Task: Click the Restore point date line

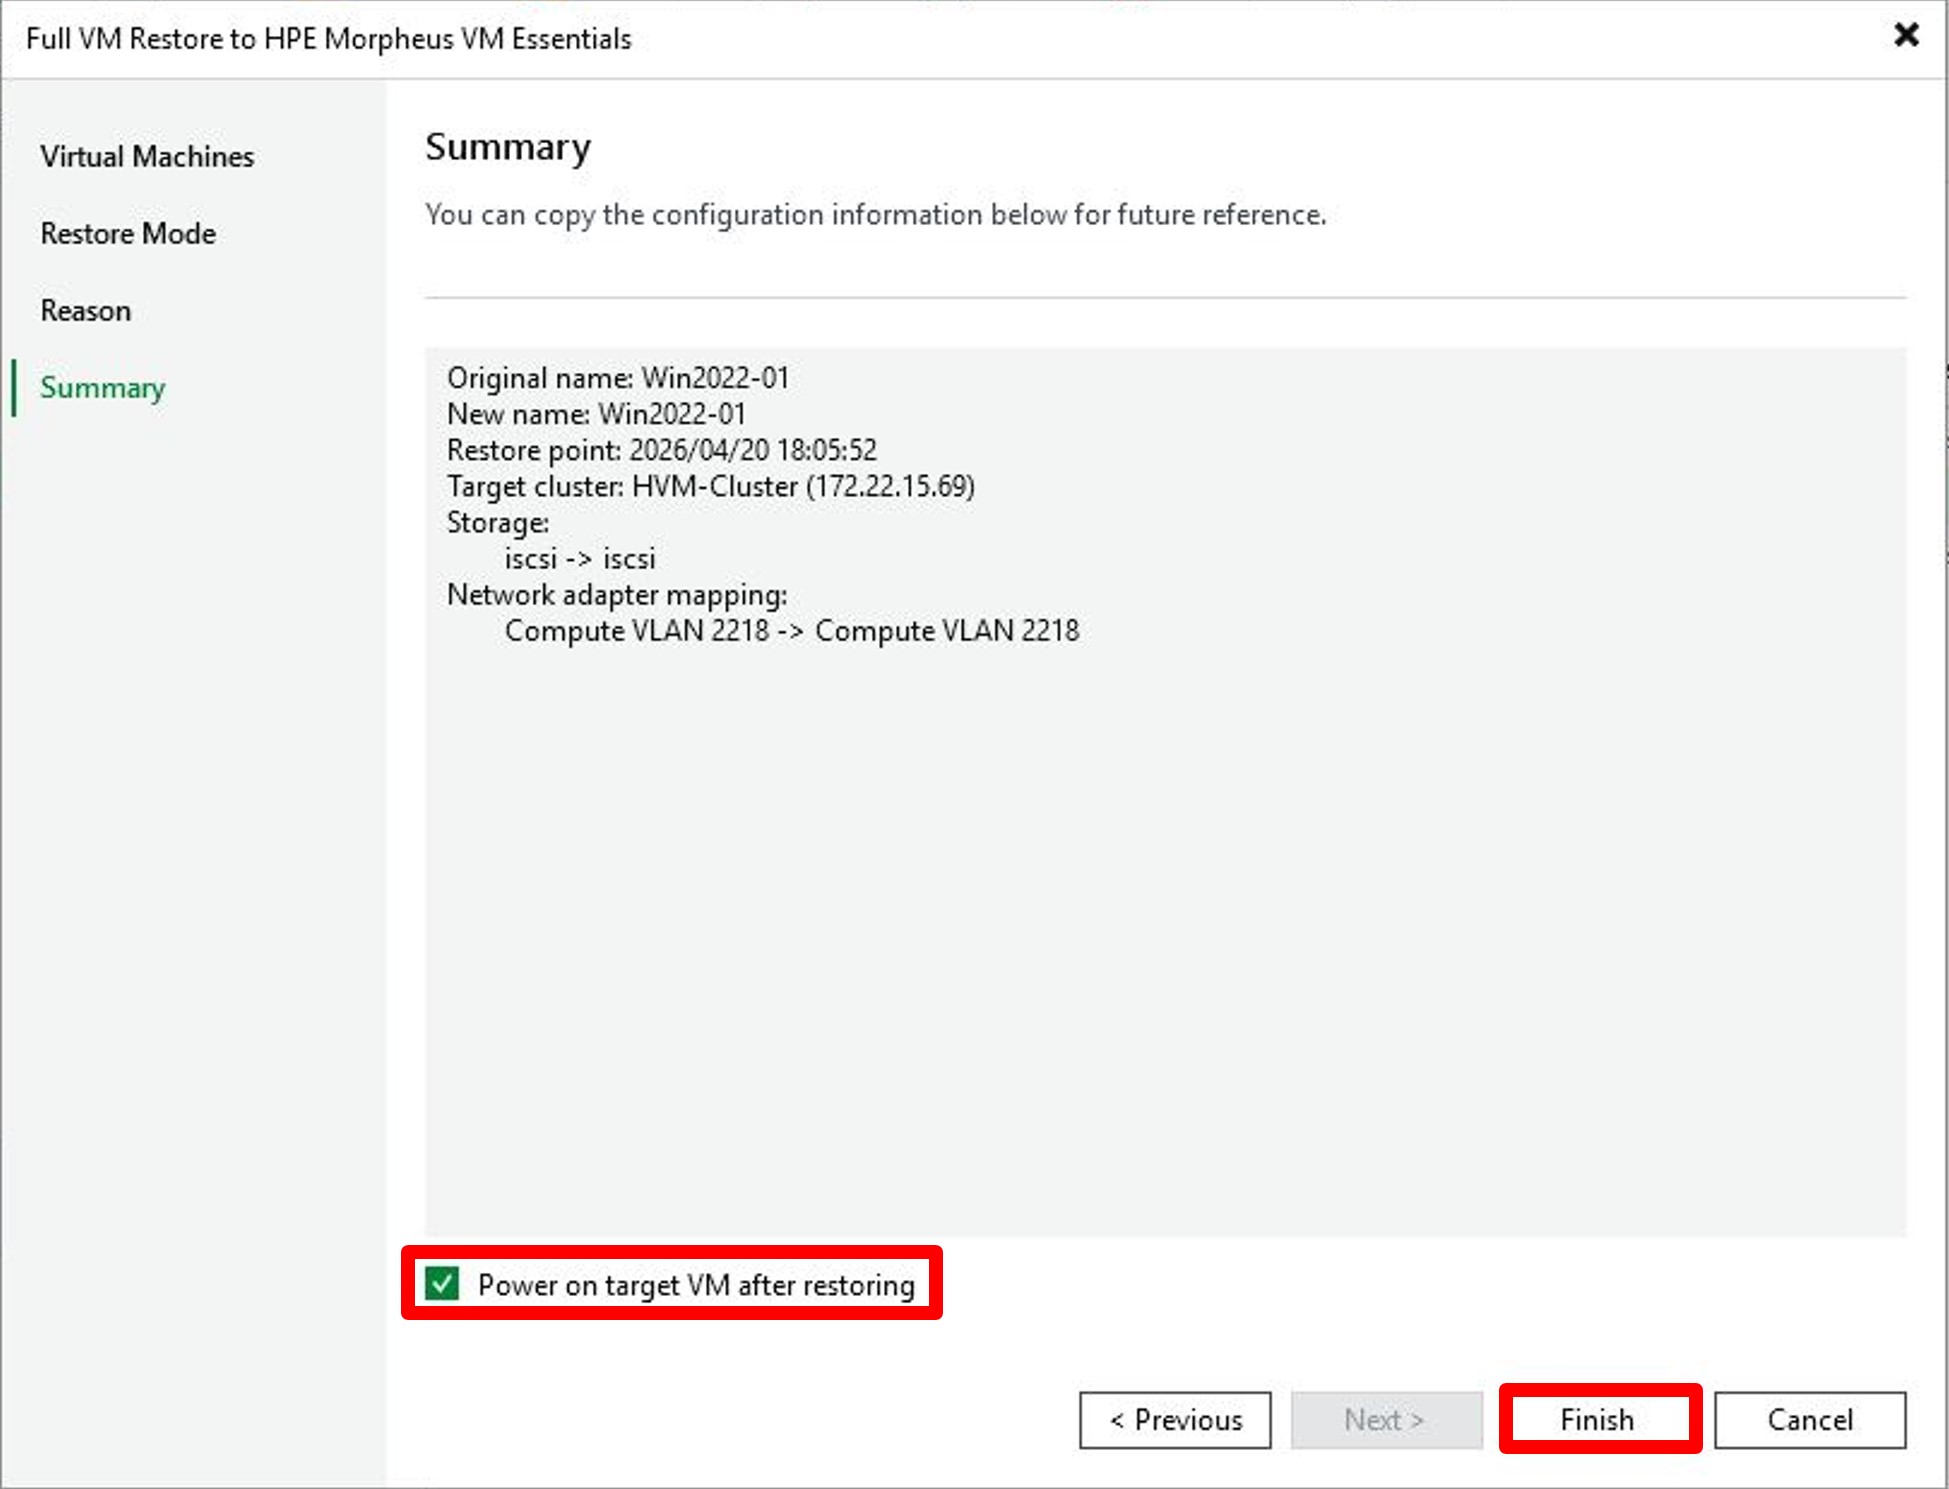Action: 662,450
